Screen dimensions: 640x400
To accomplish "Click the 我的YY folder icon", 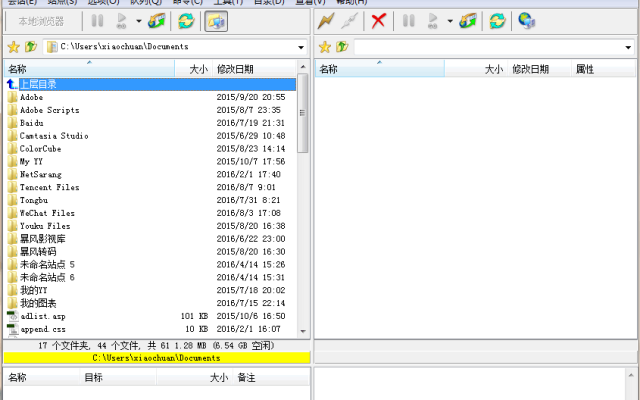I will pyautogui.click(x=13, y=290).
